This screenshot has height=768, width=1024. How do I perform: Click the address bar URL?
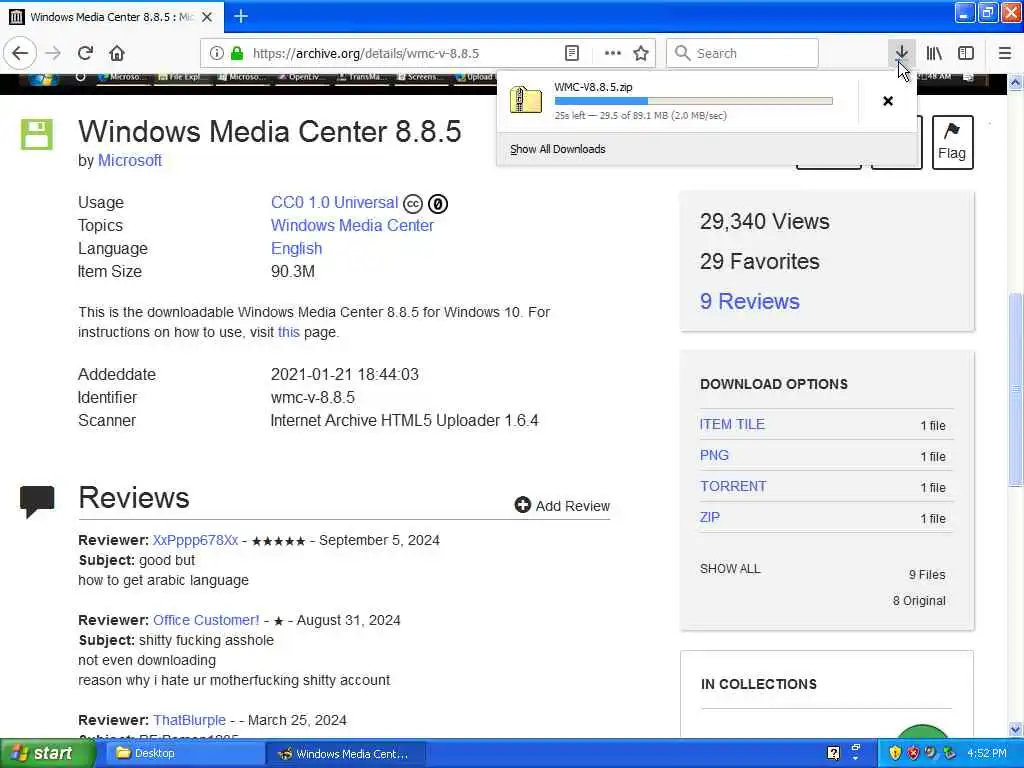366,53
